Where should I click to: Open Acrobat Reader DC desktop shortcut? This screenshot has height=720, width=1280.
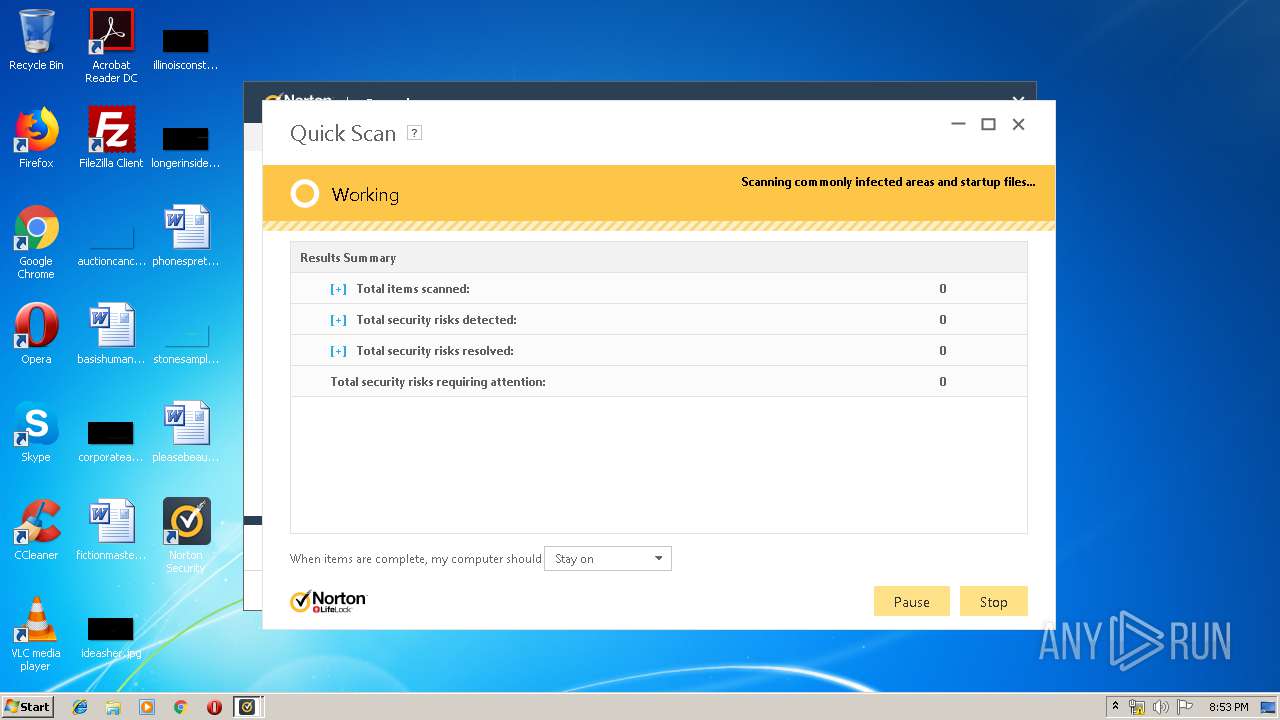(111, 45)
